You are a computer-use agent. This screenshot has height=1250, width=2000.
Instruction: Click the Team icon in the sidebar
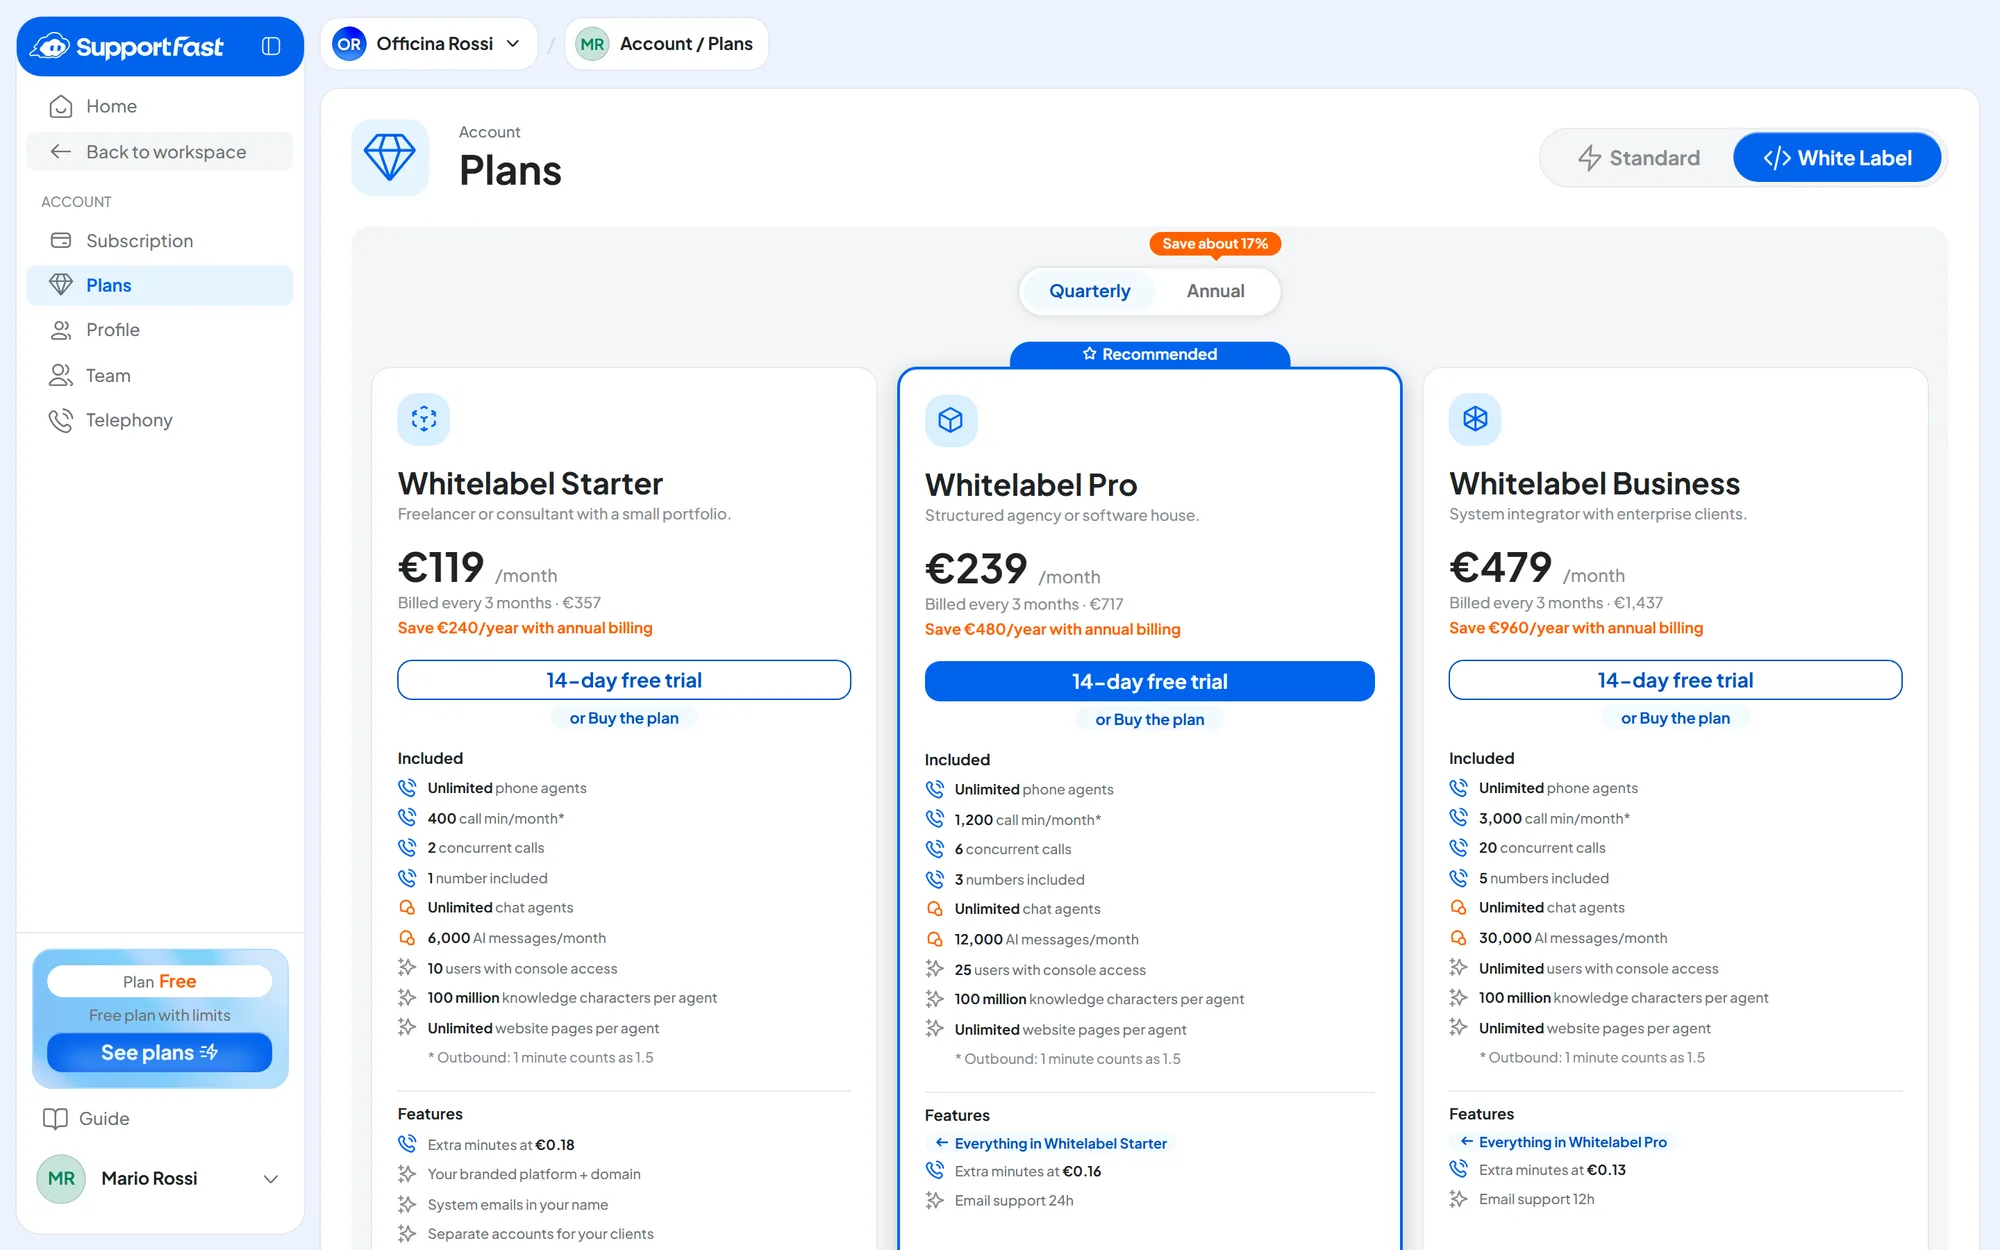tap(61, 375)
